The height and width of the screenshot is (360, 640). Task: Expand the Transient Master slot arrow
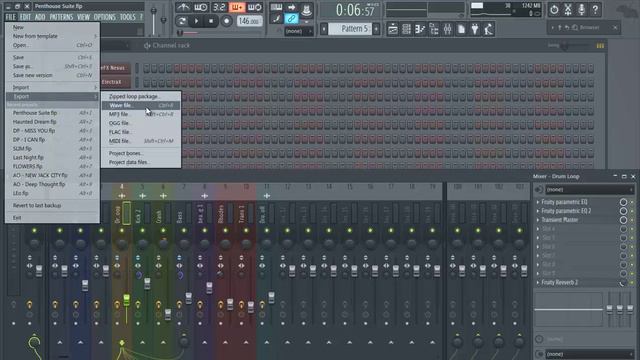coord(538,220)
